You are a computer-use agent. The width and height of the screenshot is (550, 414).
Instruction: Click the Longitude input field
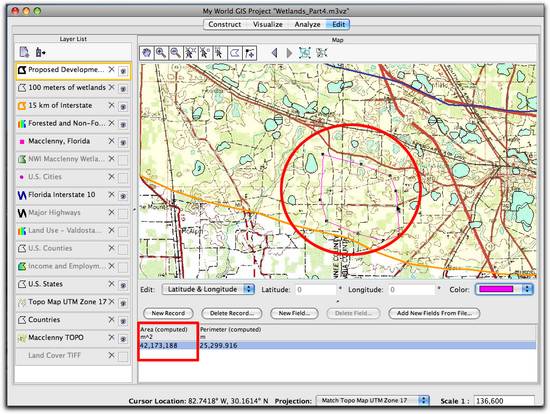pyautogui.click(x=411, y=290)
